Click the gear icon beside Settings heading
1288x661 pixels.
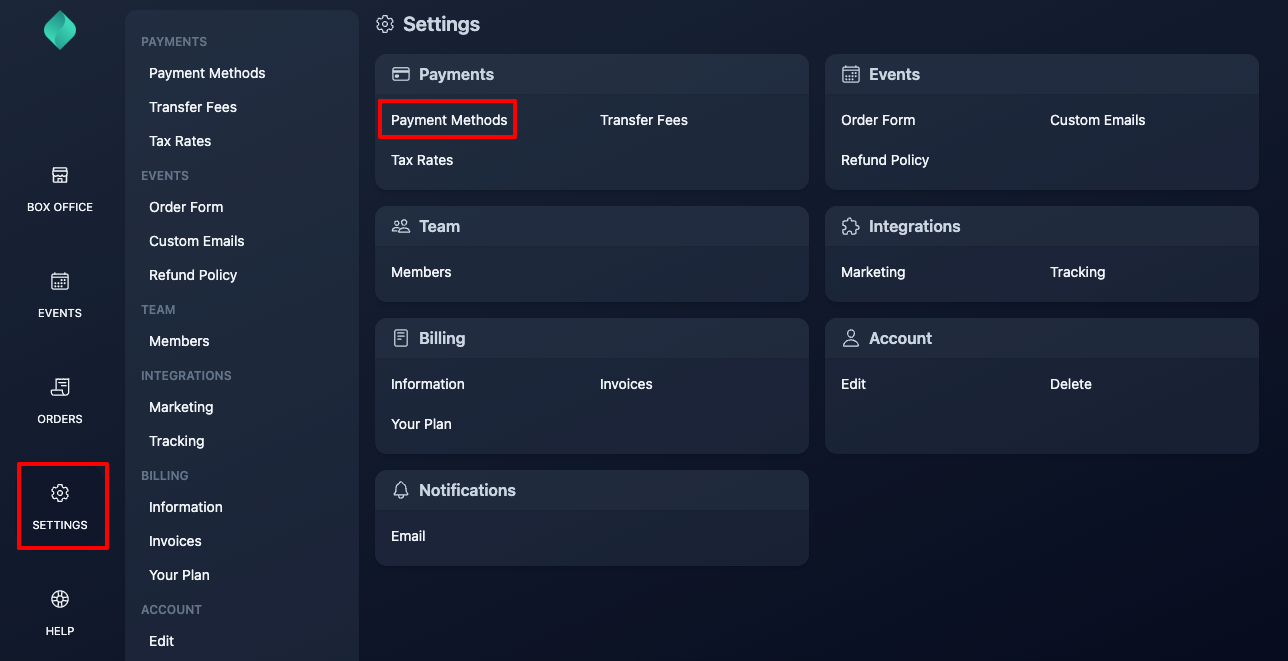coord(385,24)
